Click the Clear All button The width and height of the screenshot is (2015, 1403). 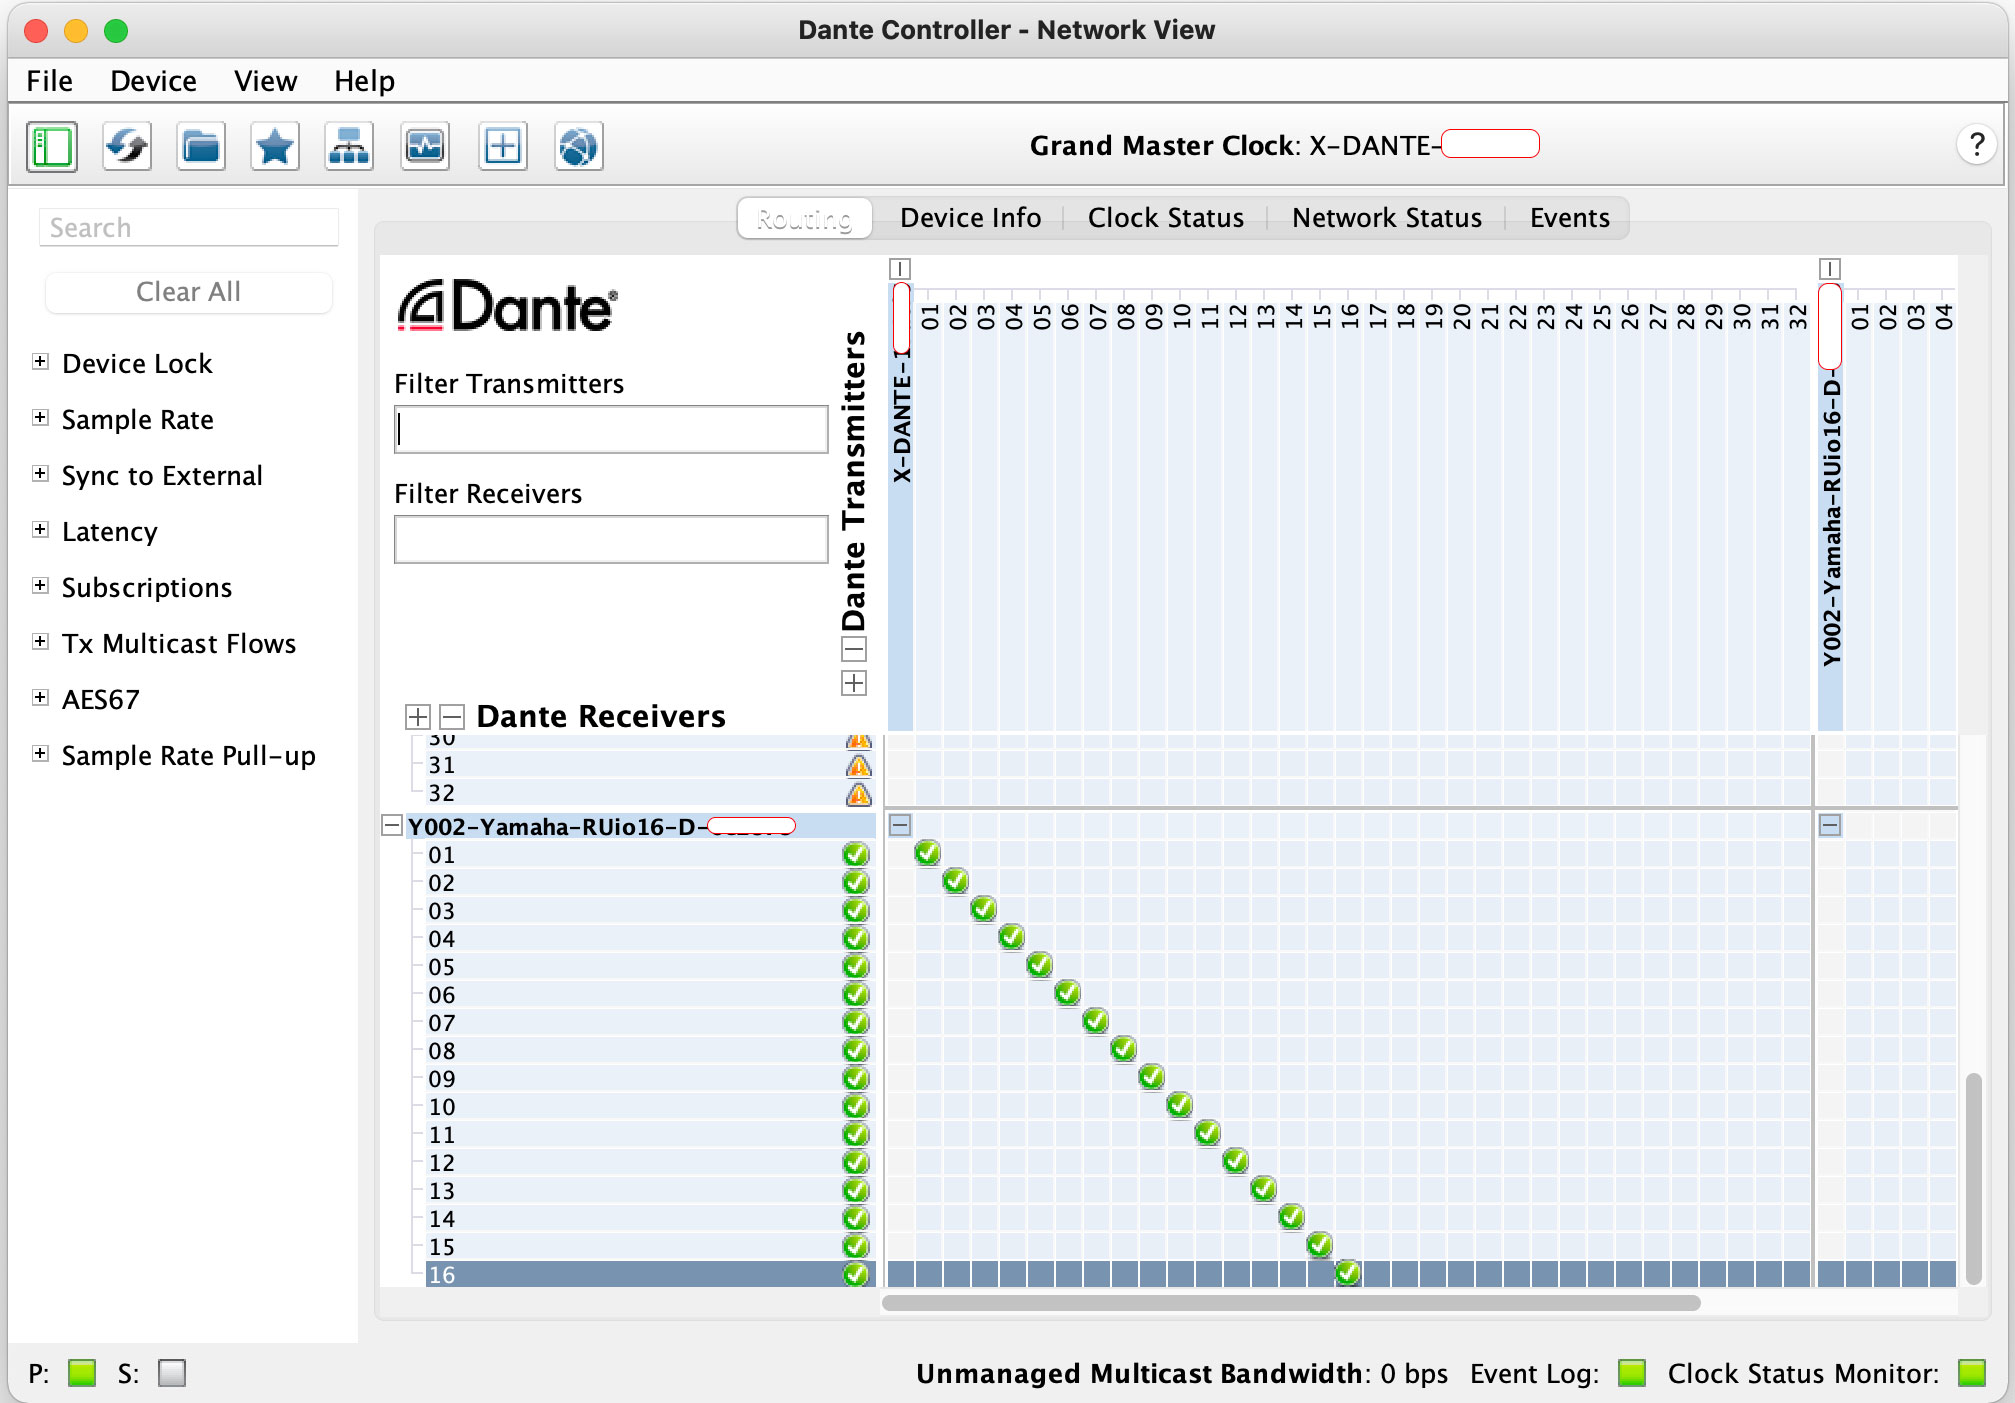coord(188,292)
